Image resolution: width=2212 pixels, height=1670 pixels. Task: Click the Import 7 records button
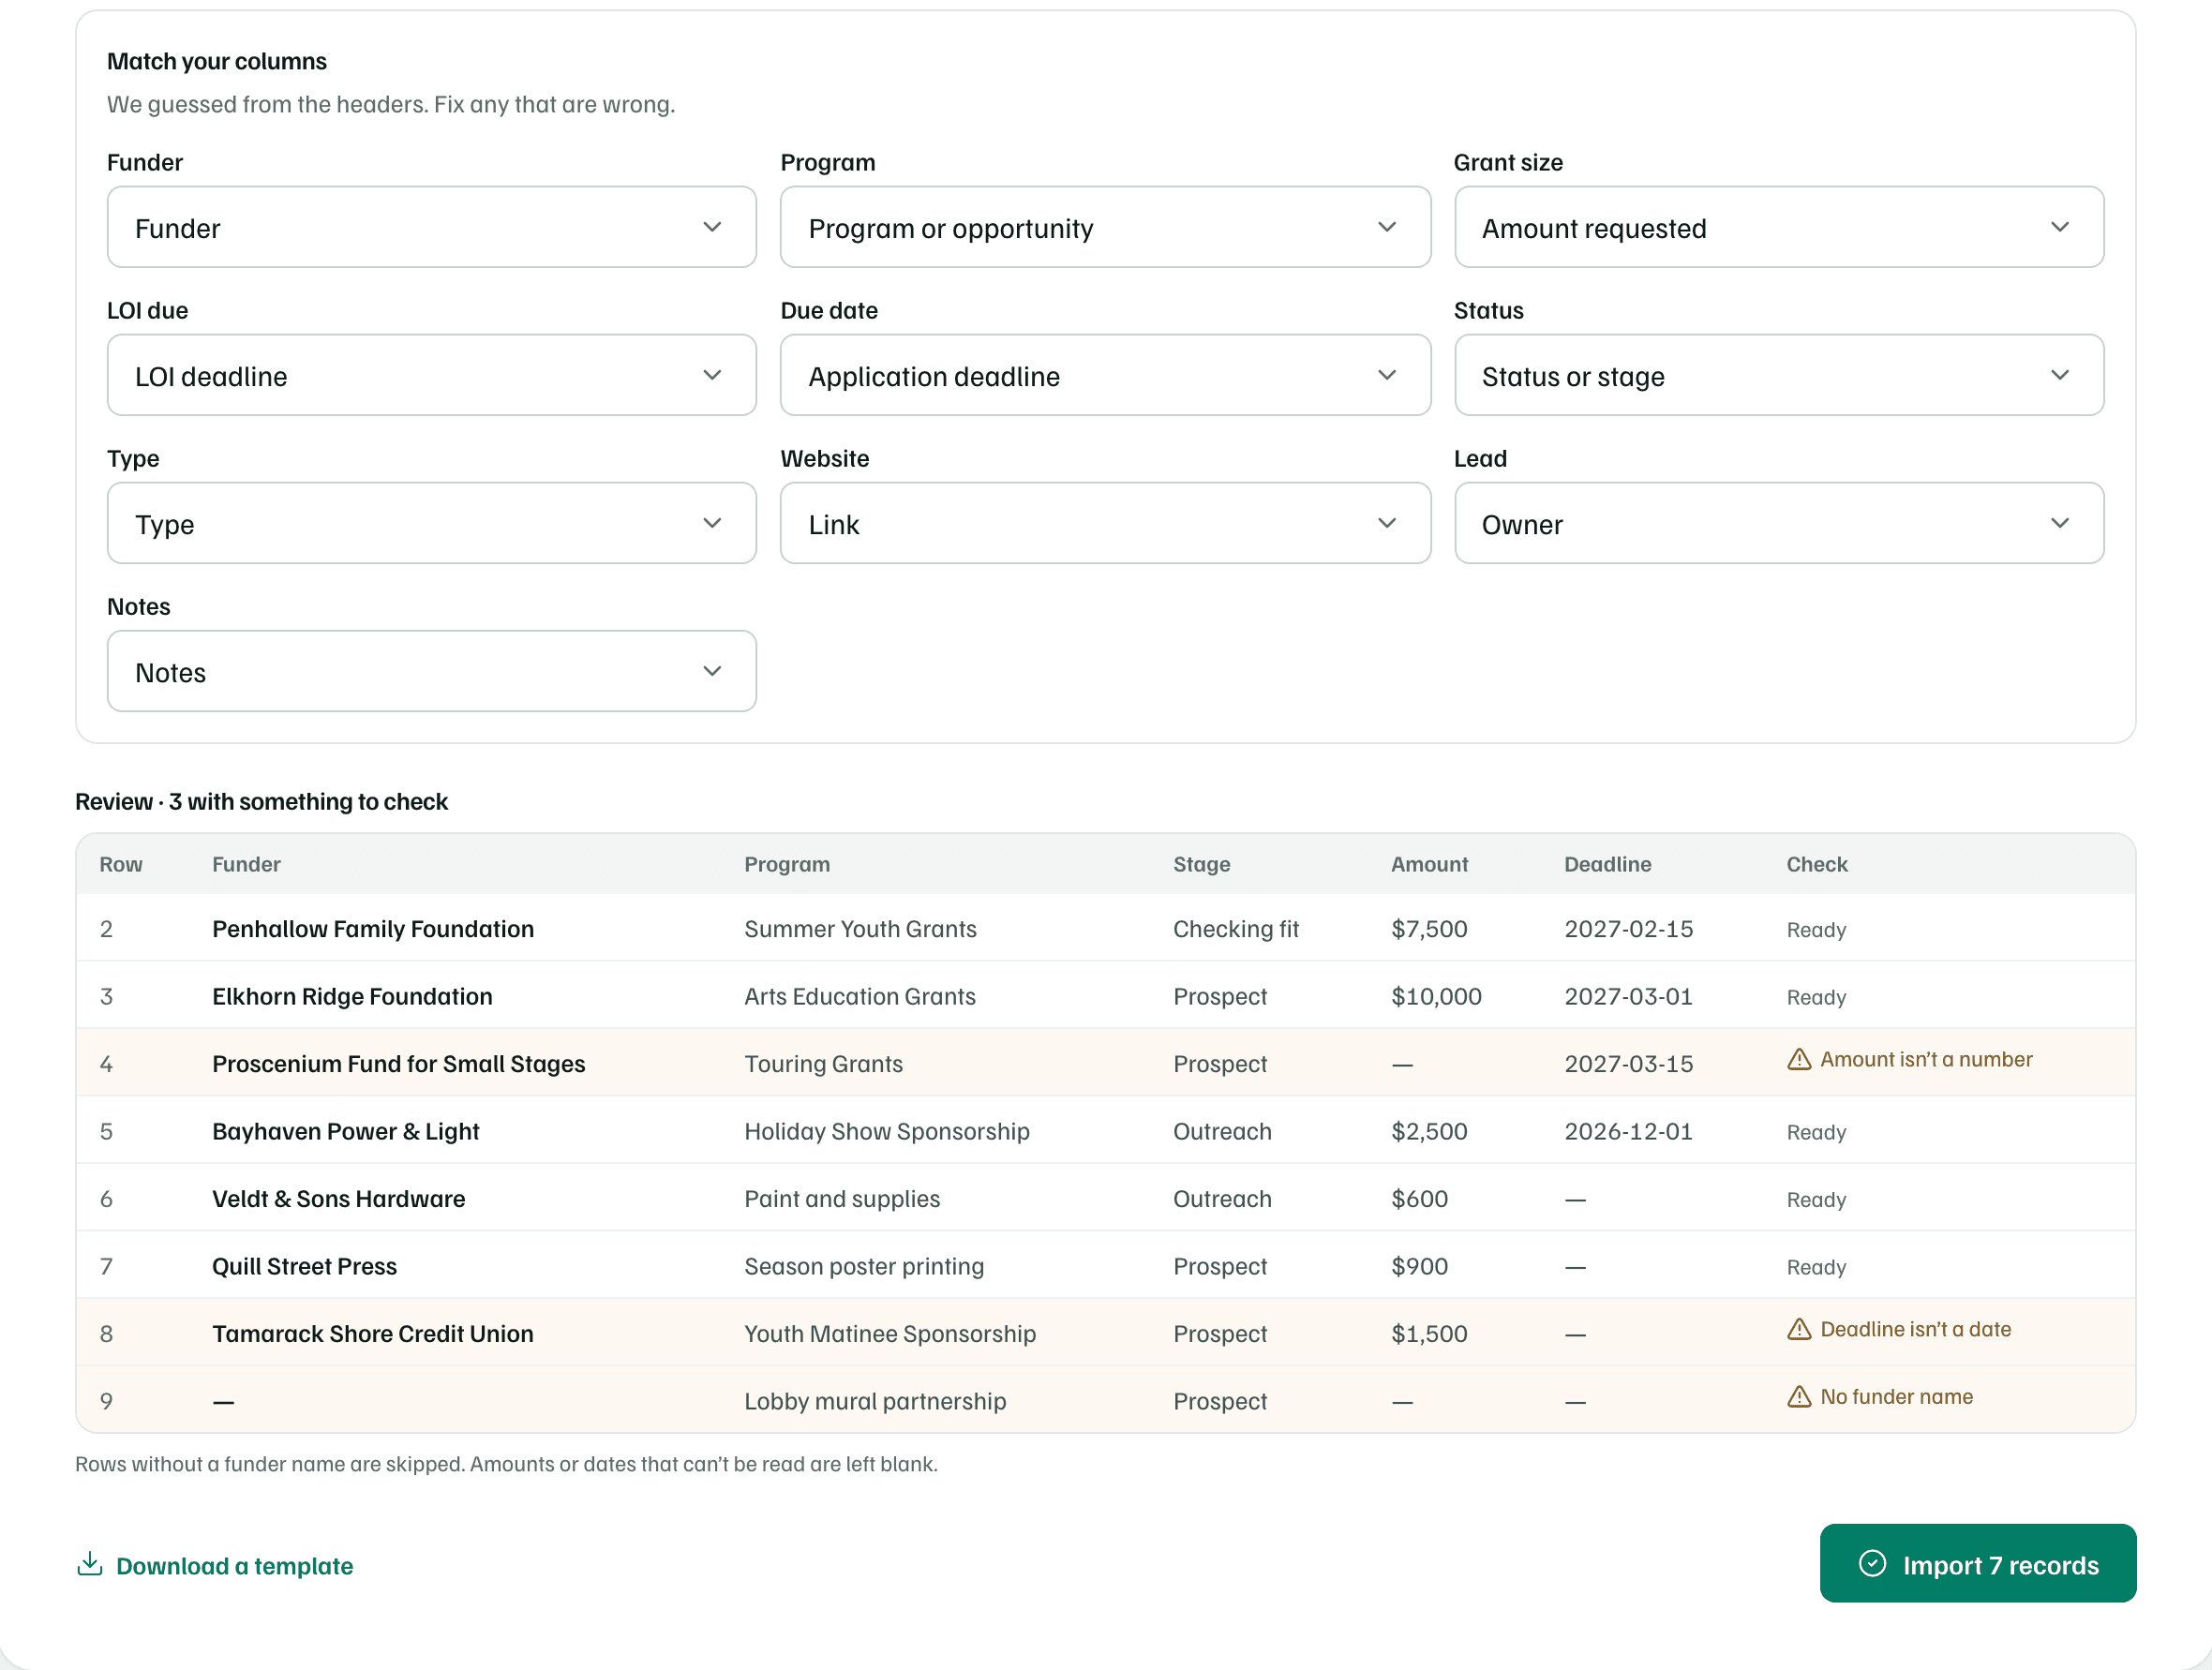coord(1977,1563)
